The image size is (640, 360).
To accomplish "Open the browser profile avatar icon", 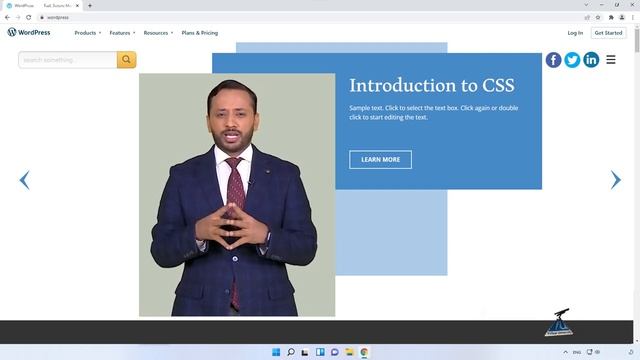I will click(x=622, y=17).
